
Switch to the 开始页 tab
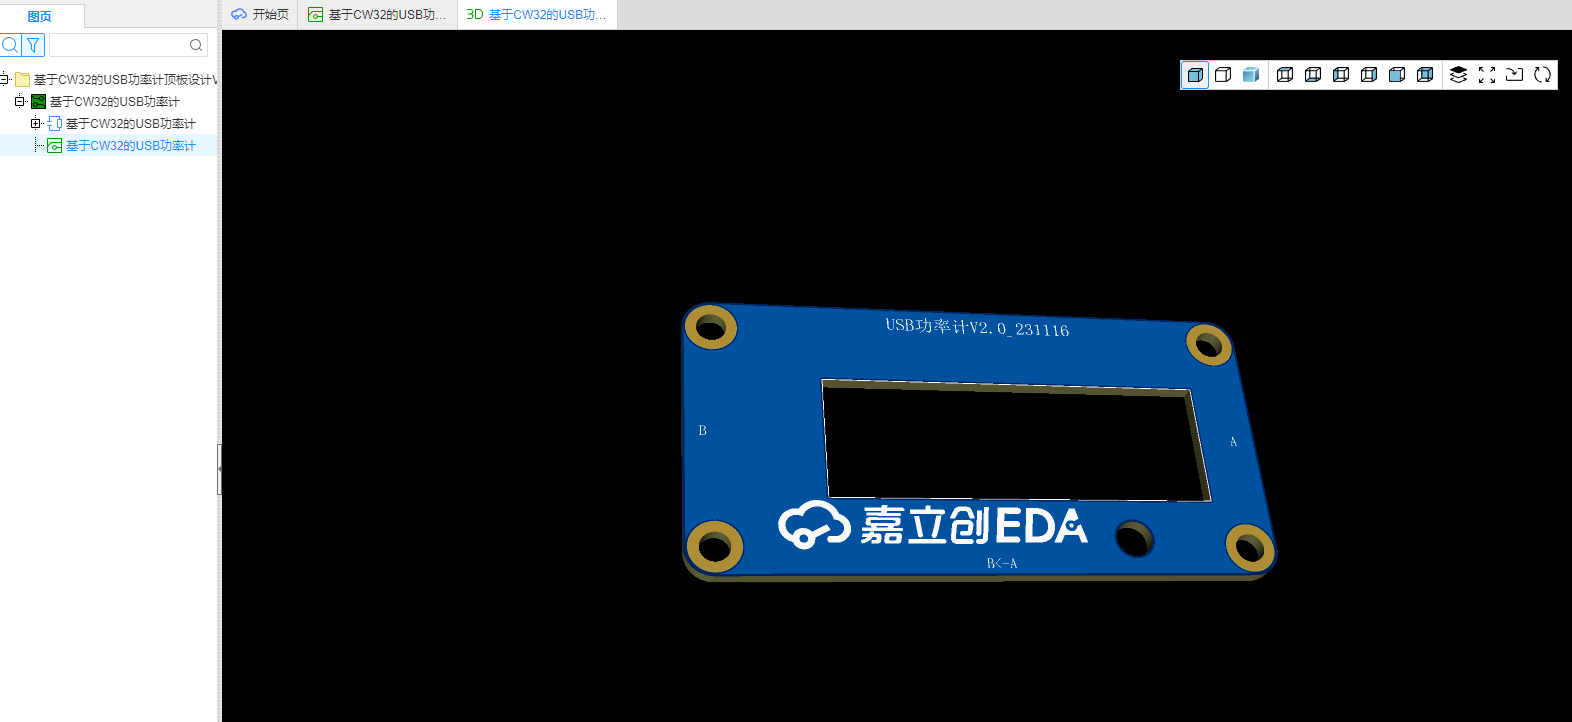260,14
